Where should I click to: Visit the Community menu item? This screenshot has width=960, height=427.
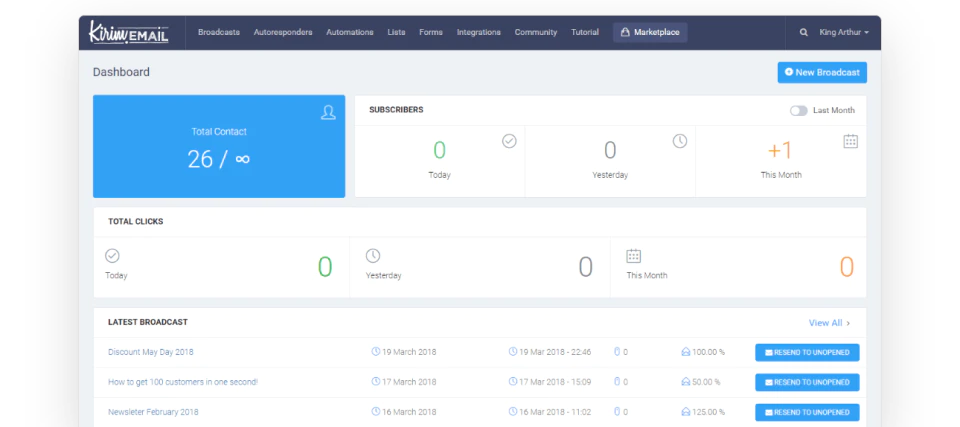[x=536, y=32]
